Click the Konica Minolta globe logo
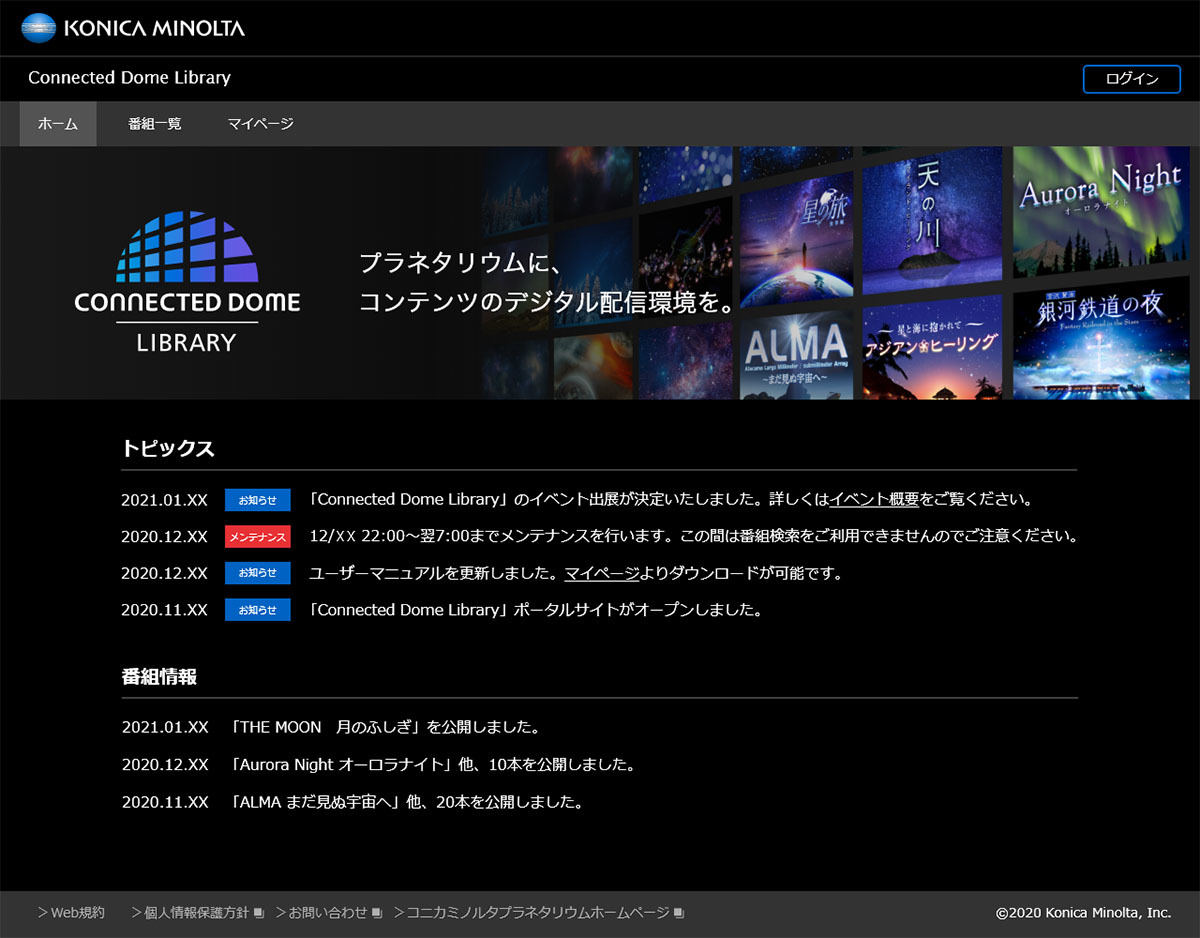1200x938 pixels. pos(39,28)
